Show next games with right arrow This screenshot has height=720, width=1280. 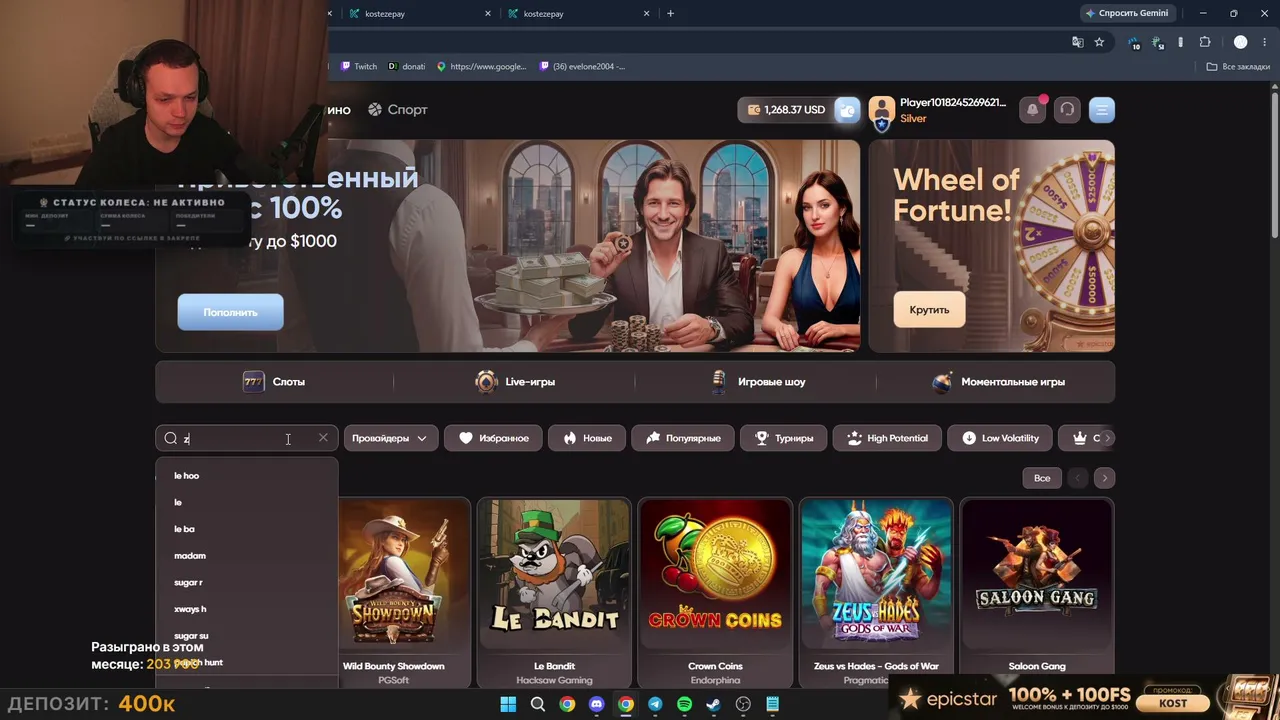click(x=1104, y=478)
